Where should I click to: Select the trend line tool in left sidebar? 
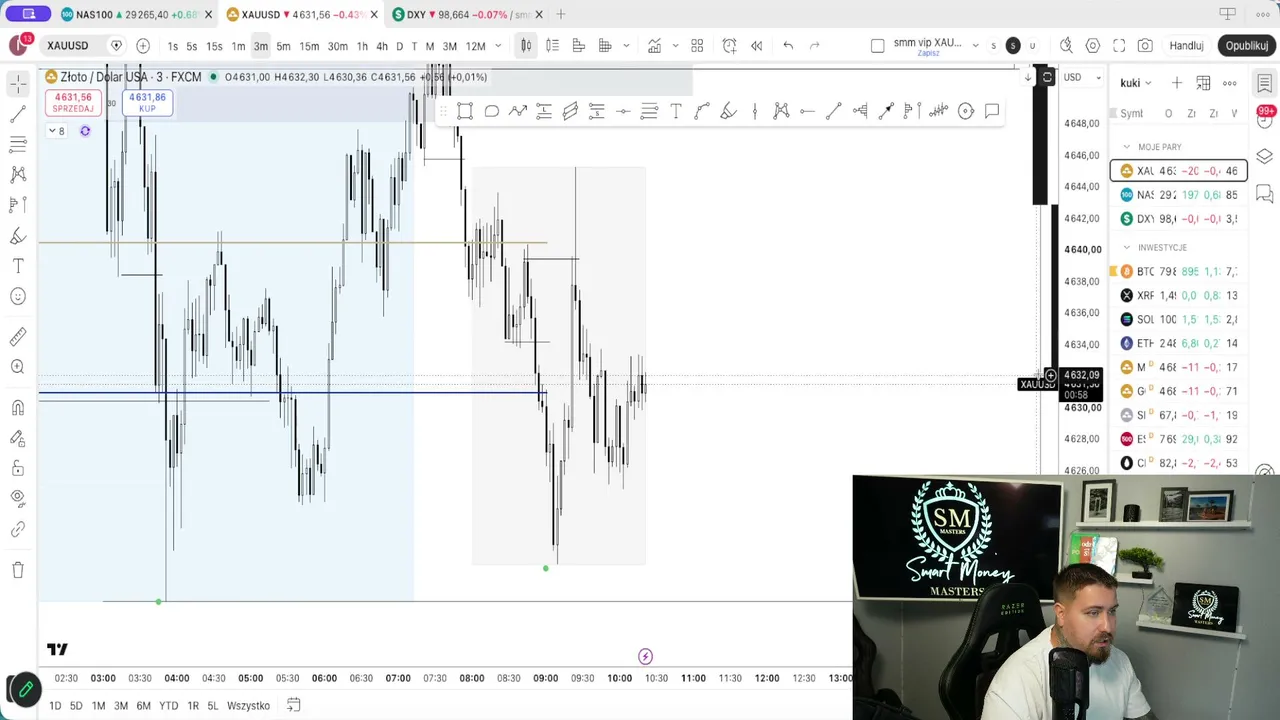[18, 115]
